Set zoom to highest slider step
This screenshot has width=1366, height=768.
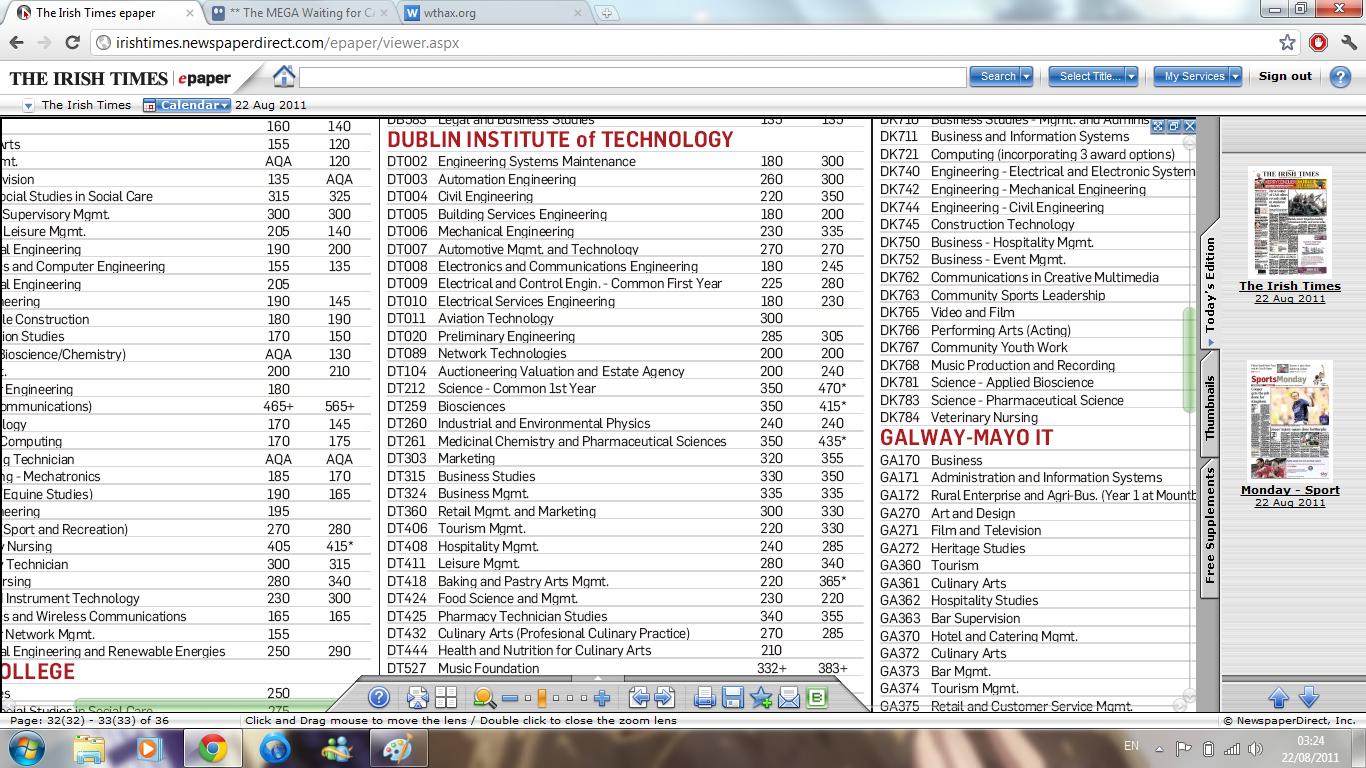pos(584,698)
